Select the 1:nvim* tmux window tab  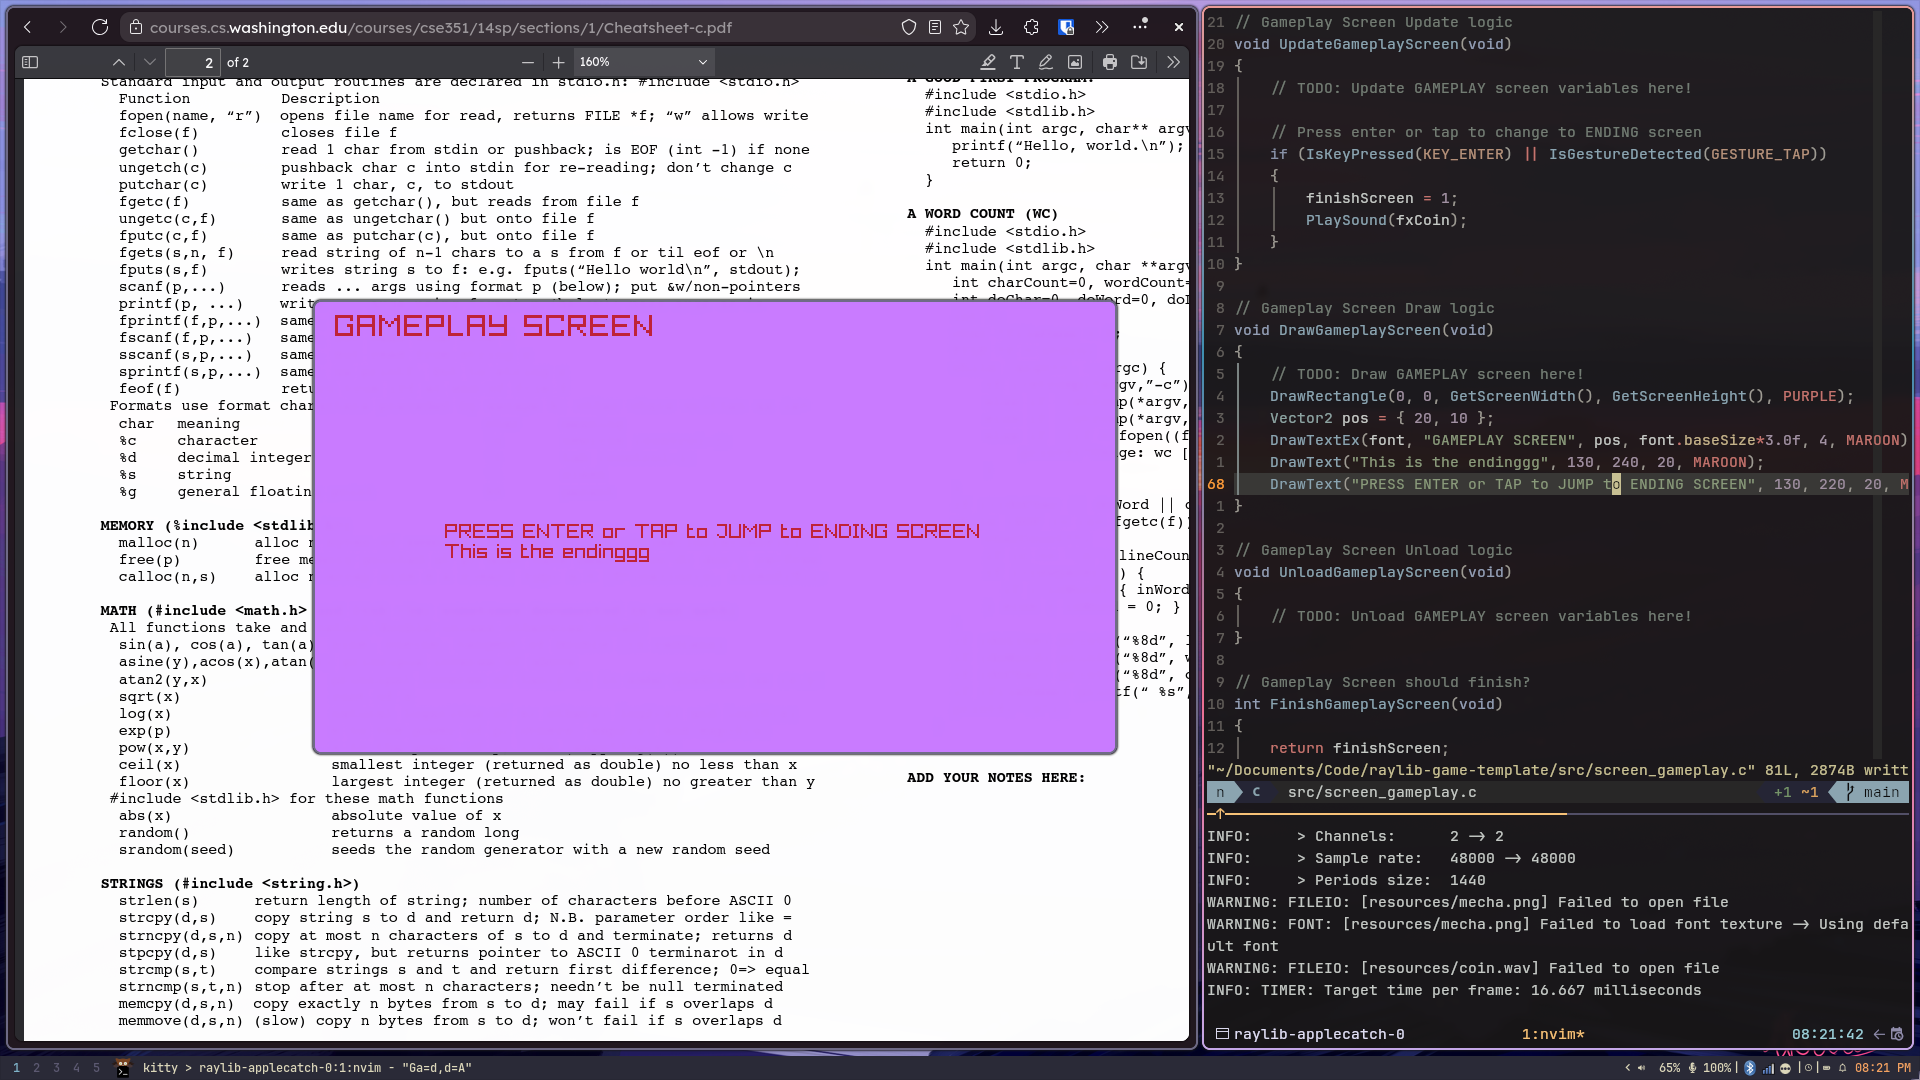[1552, 1034]
